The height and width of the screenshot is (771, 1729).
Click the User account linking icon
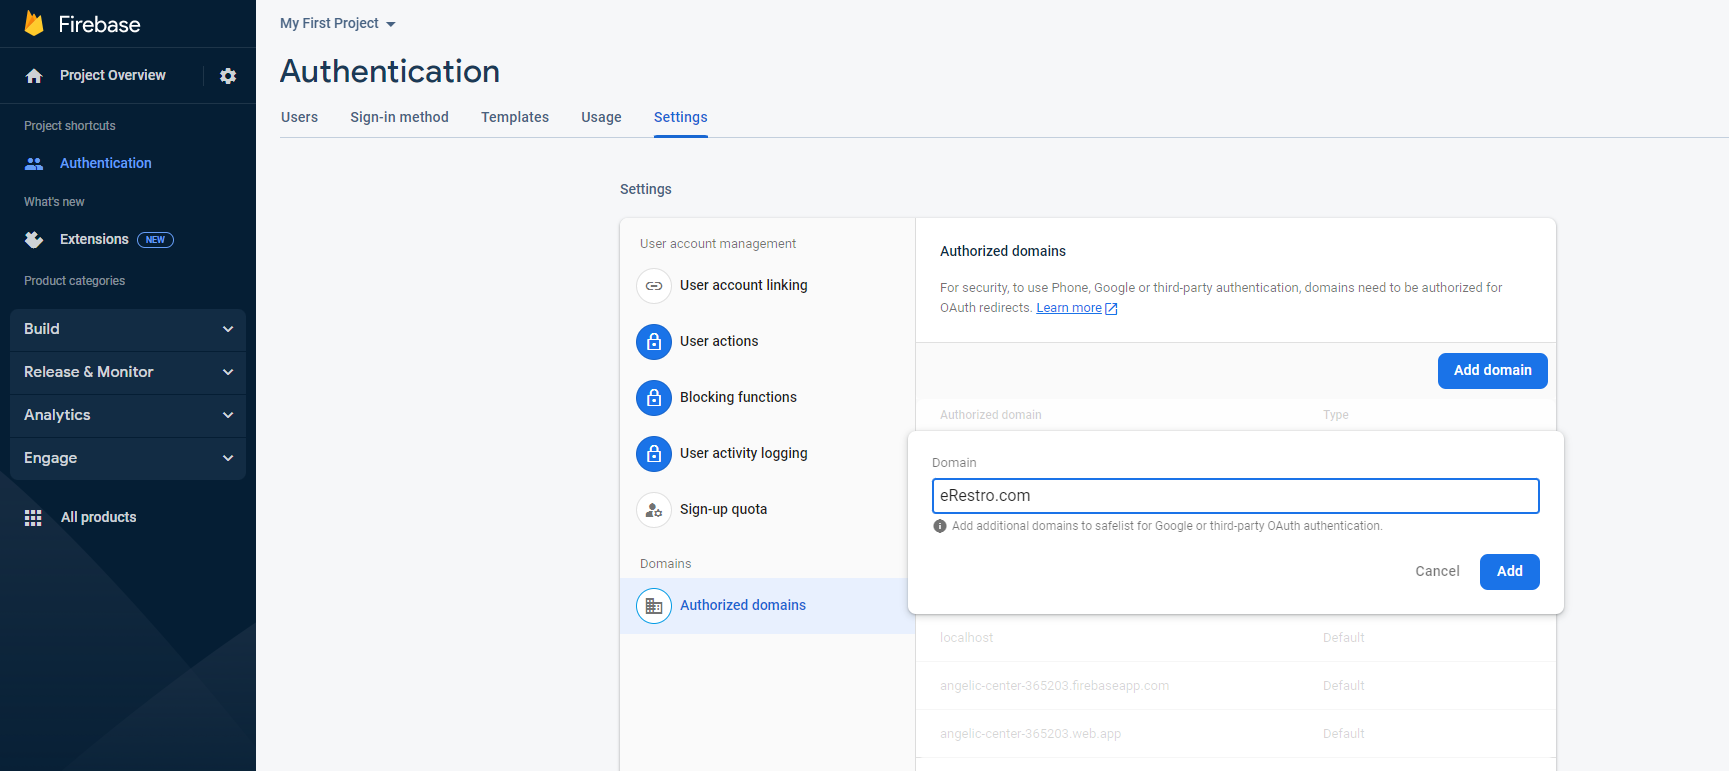(x=654, y=286)
